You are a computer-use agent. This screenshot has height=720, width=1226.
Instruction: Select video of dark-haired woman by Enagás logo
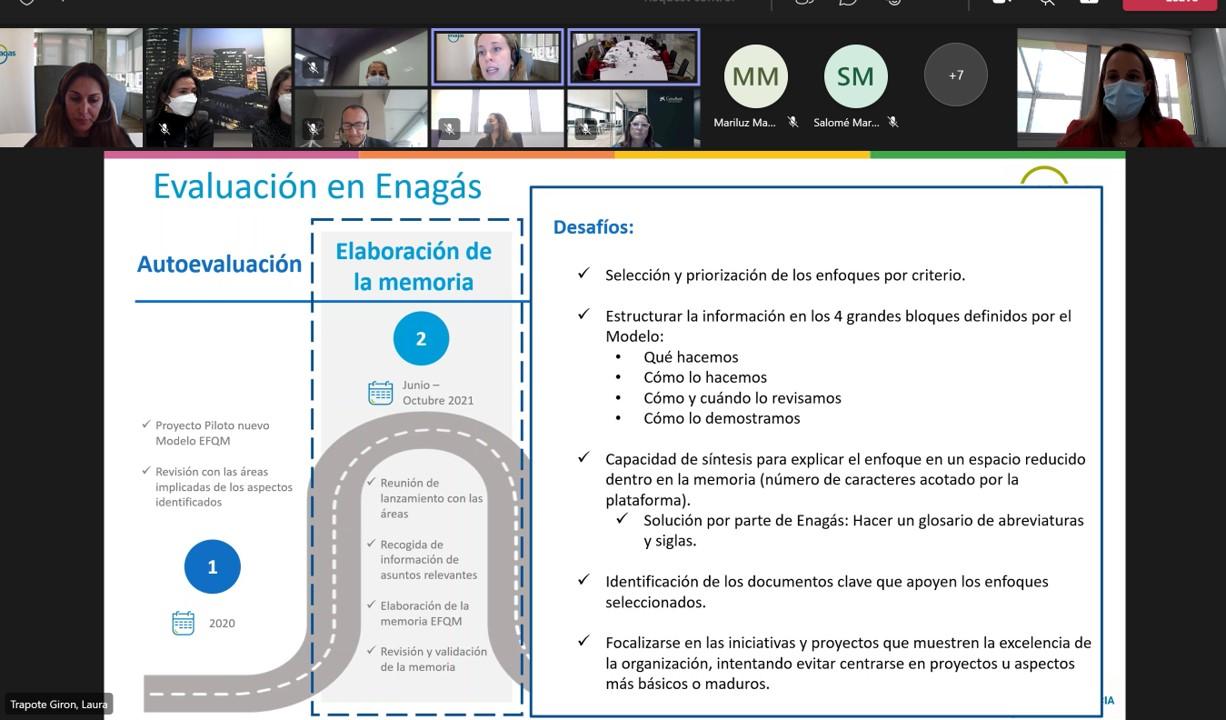pos(71,88)
